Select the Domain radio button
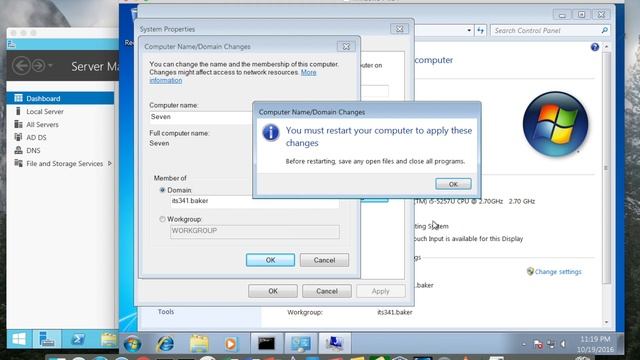Viewport: 640px width, 360px height. point(162,190)
